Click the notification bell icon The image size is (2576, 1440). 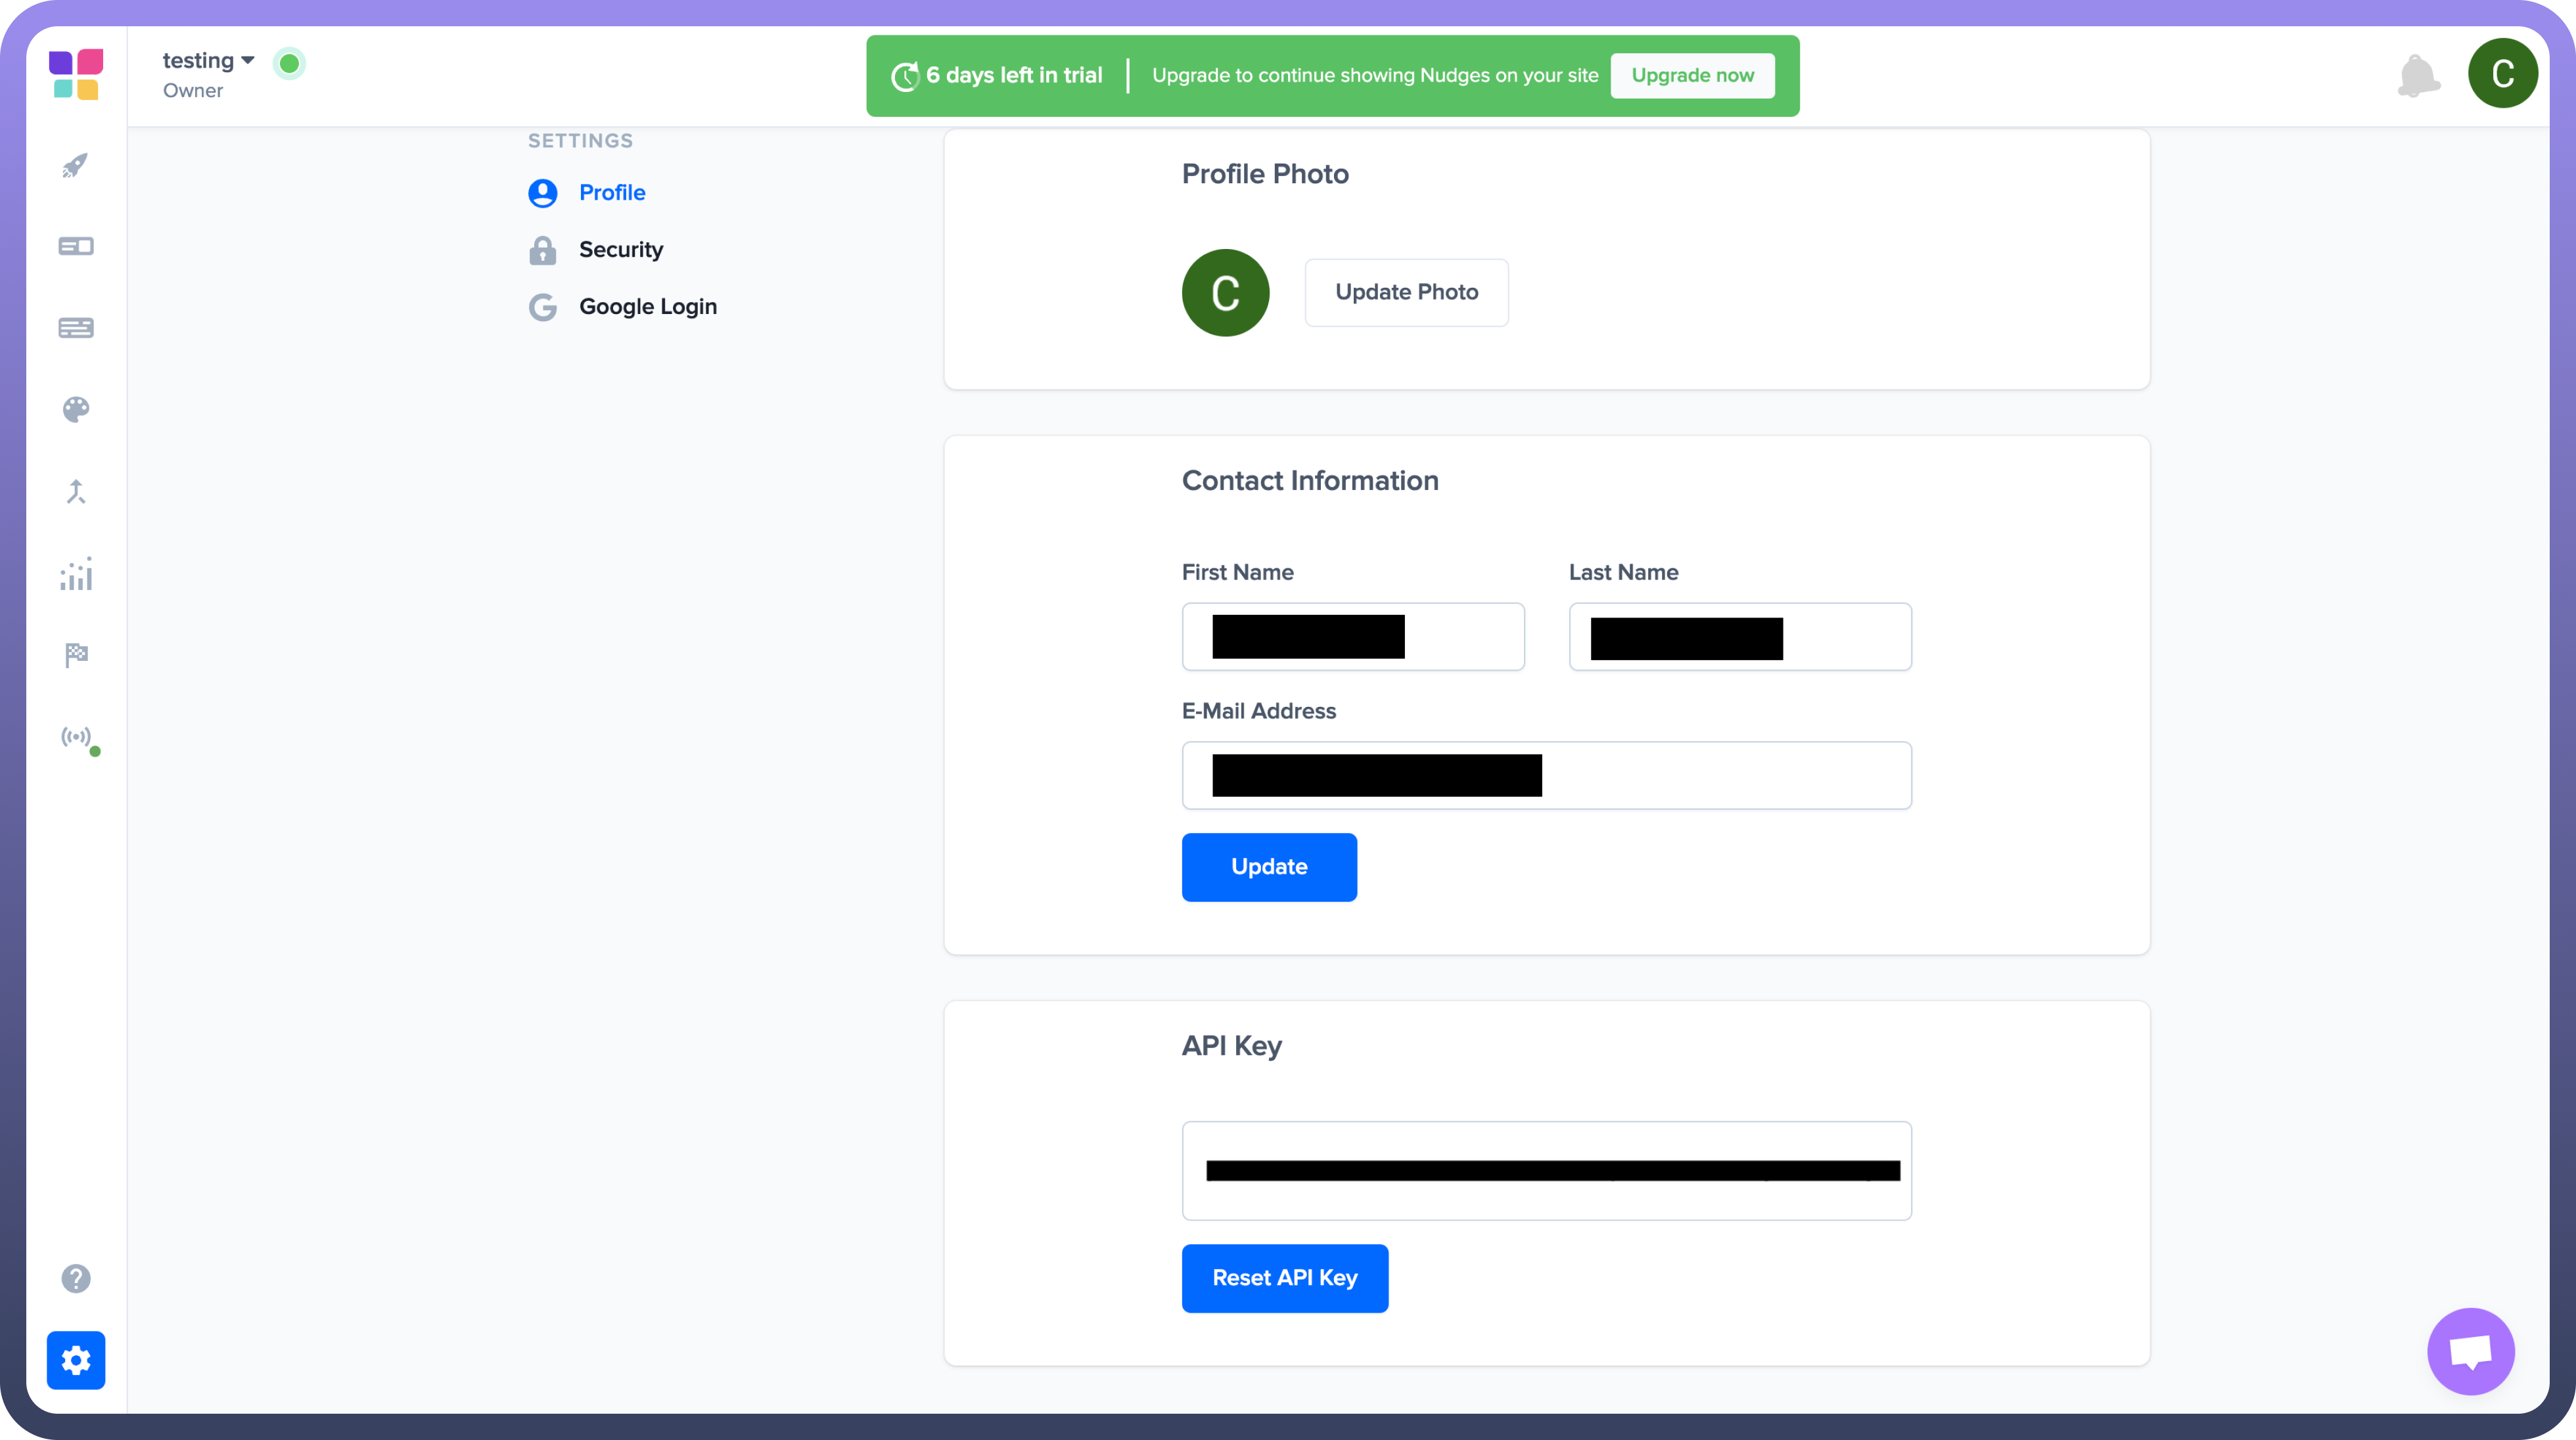click(2418, 75)
